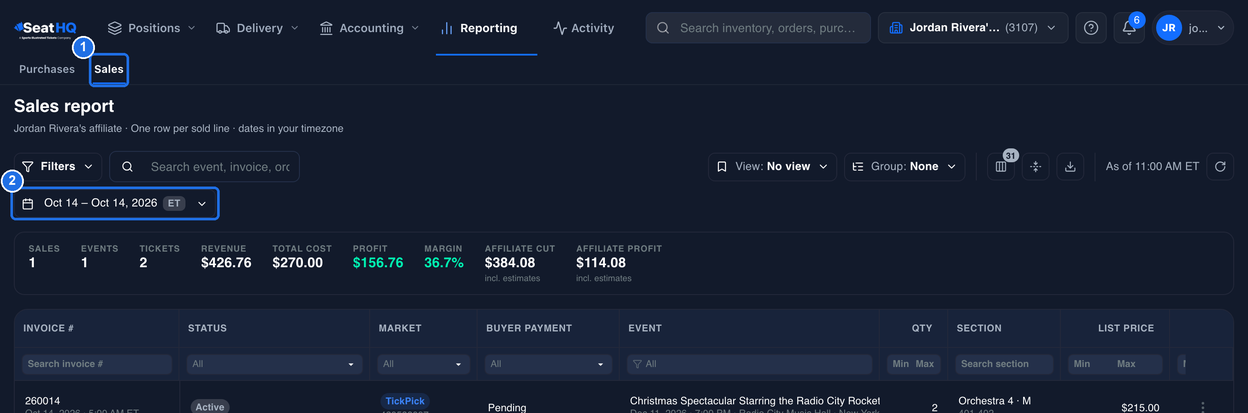The width and height of the screenshot is (1248, 413).
Task: Click the Christmas Spectacular event row text
Action: pos(755,401)
